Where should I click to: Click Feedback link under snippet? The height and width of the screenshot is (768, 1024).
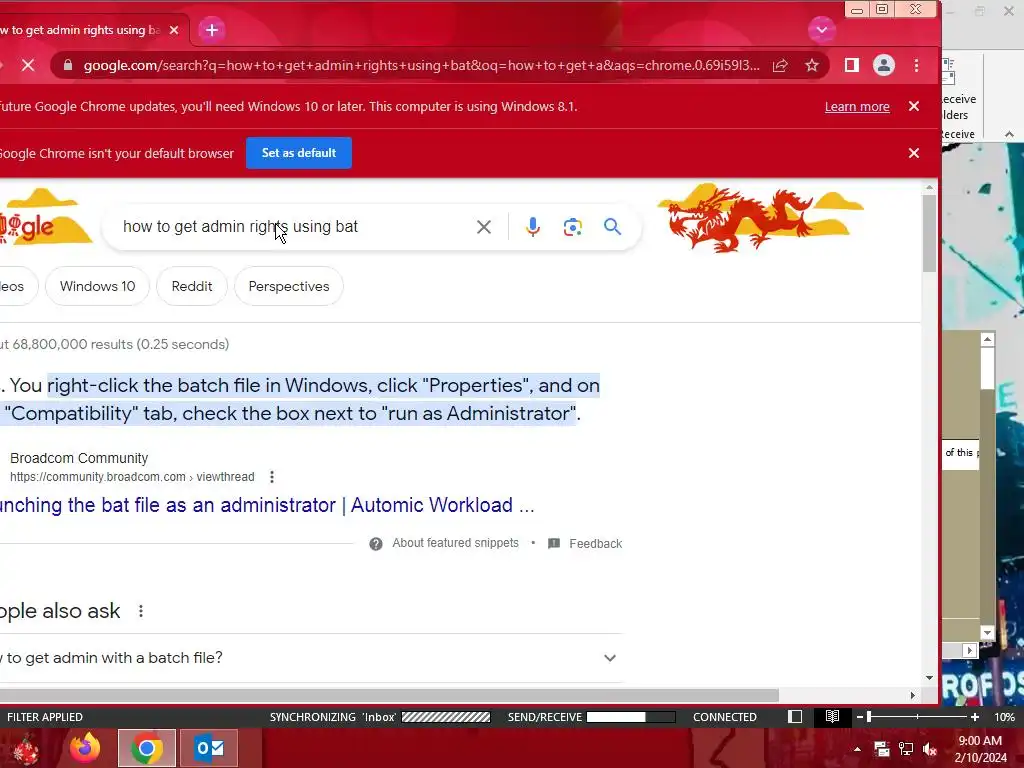coord(596,543)
